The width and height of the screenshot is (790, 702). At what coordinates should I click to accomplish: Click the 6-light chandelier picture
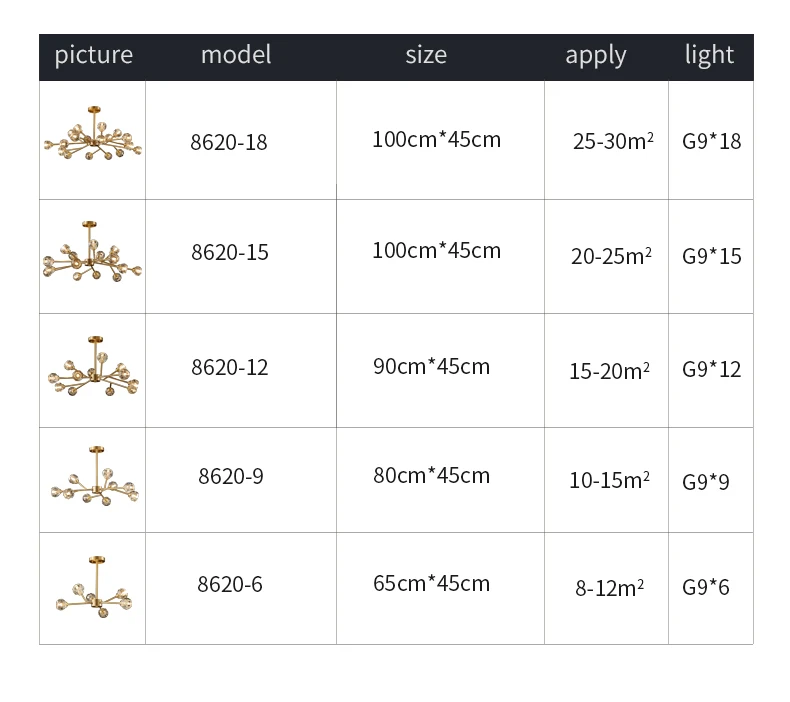pyautogui.click(x=94, y=587)
